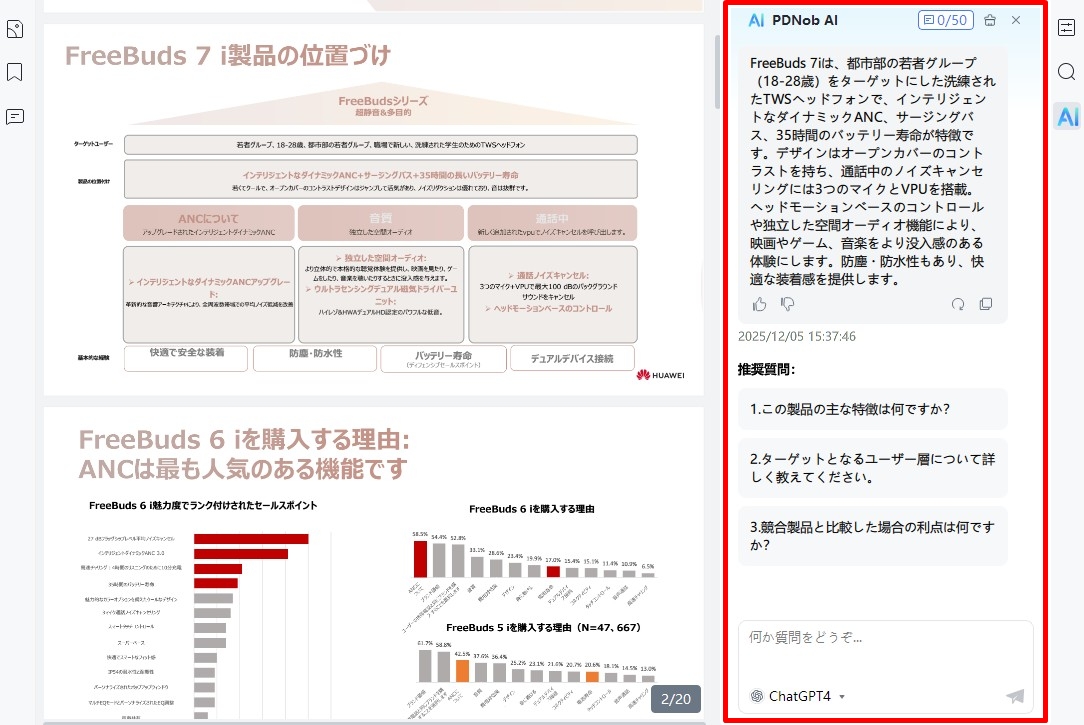1084x725 pixels.
Task: Like the AI response with thumbs up
Action: [x=759, y=304]
